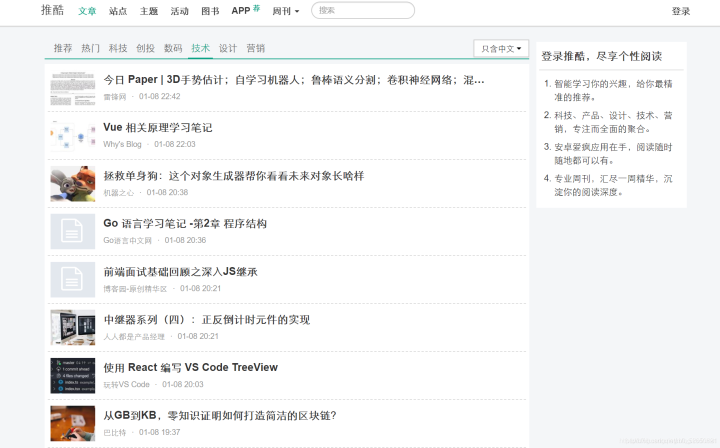Open the 巴比特 source link
This screenshot has width=720, height=448.
click(x=114, y=432)
